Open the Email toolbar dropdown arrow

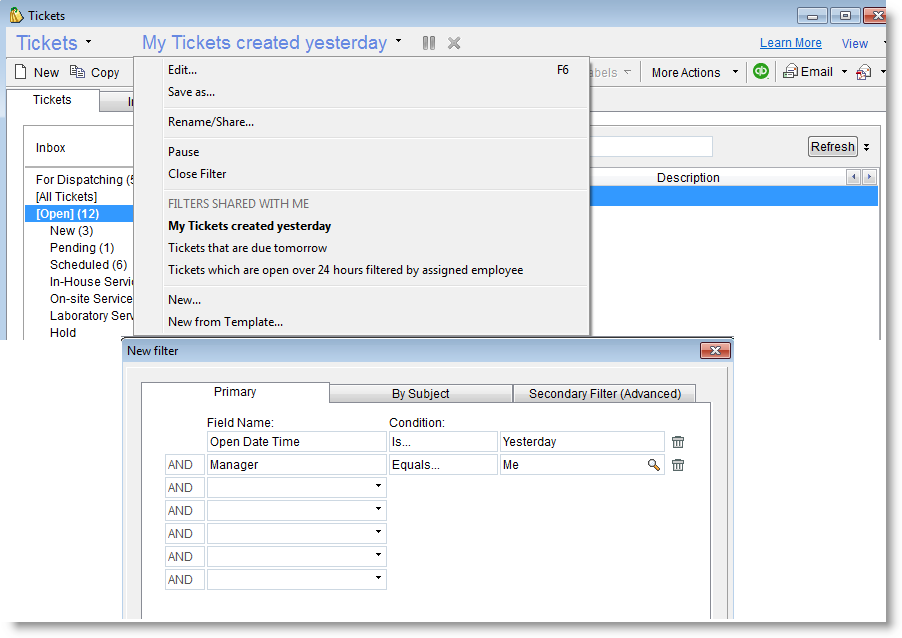tap(844, 72)
